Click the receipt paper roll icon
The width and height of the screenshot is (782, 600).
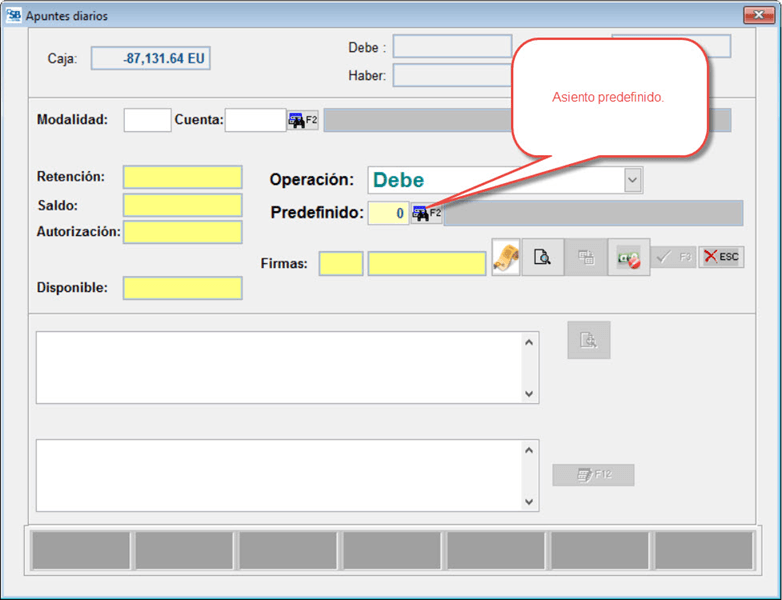[x=506, y=257]
